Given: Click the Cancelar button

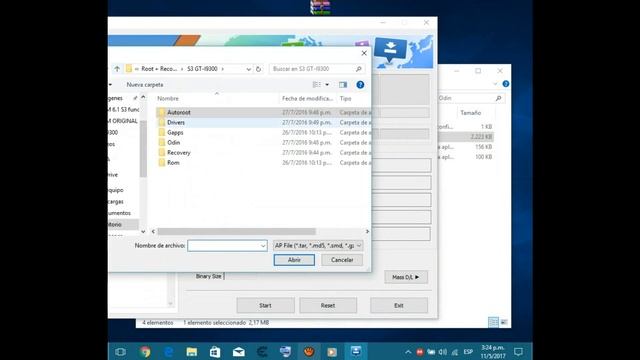Looking at the screenshot, I should [342, 260].
